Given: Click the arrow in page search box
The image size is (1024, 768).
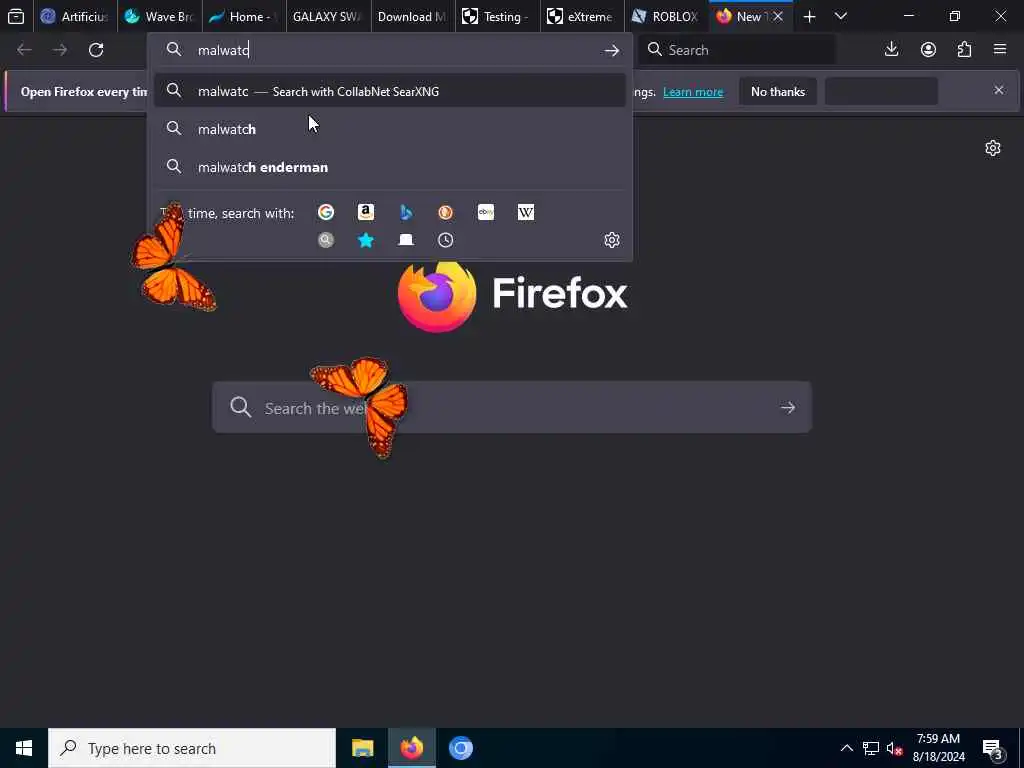Looking at the screenshot, I should [788, 408].
